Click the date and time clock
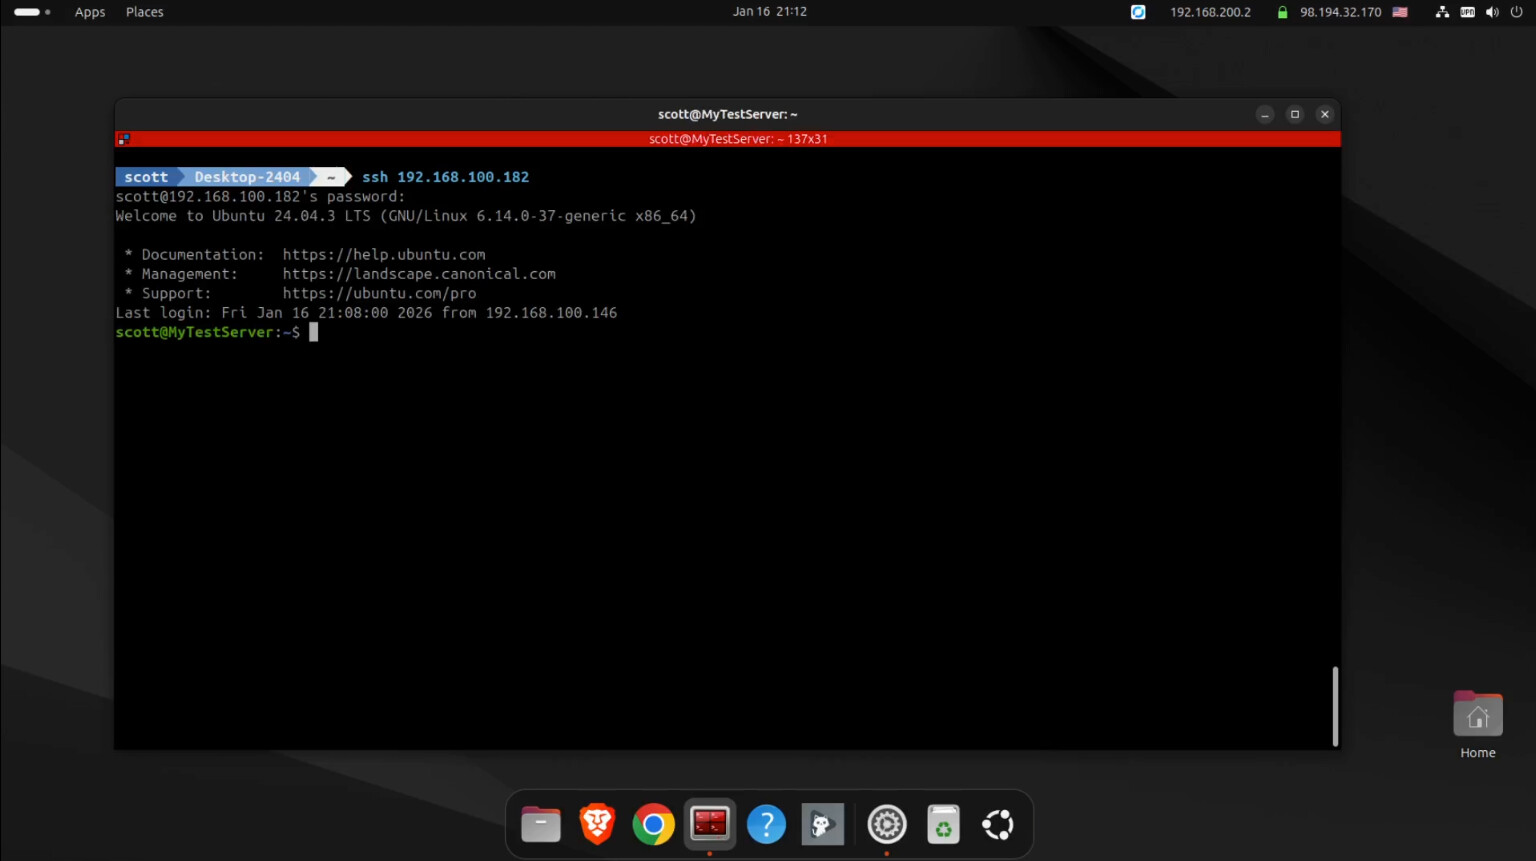Screen dimensions: 1536x861 [769, 12]
